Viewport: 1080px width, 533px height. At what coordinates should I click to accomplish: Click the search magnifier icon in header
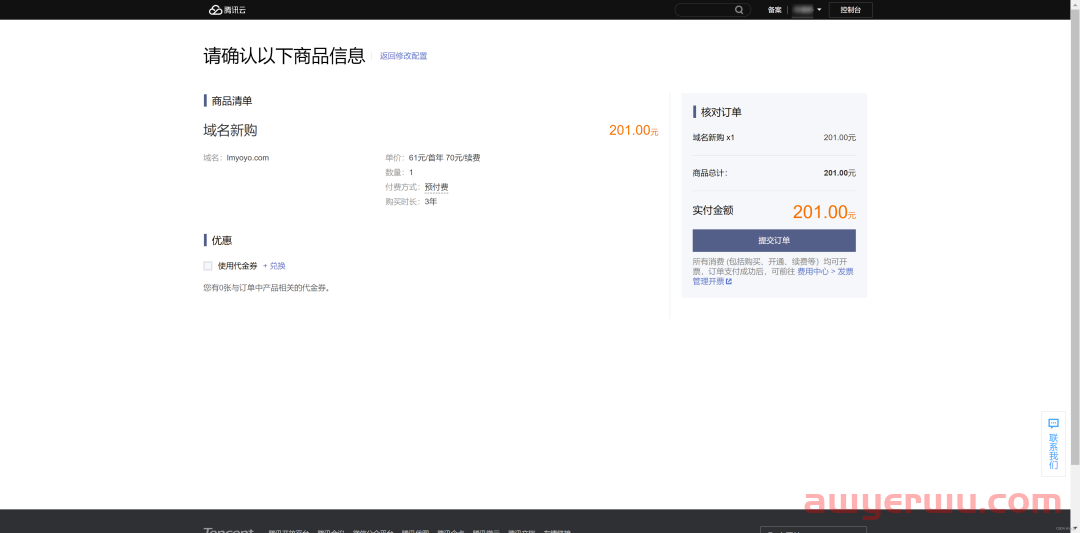[x=739, y=10]
